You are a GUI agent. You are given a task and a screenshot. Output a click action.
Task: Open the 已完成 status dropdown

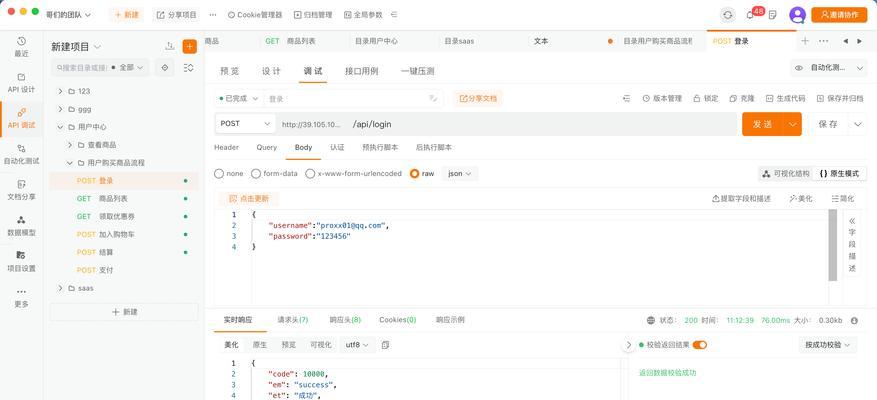point(239,98)
